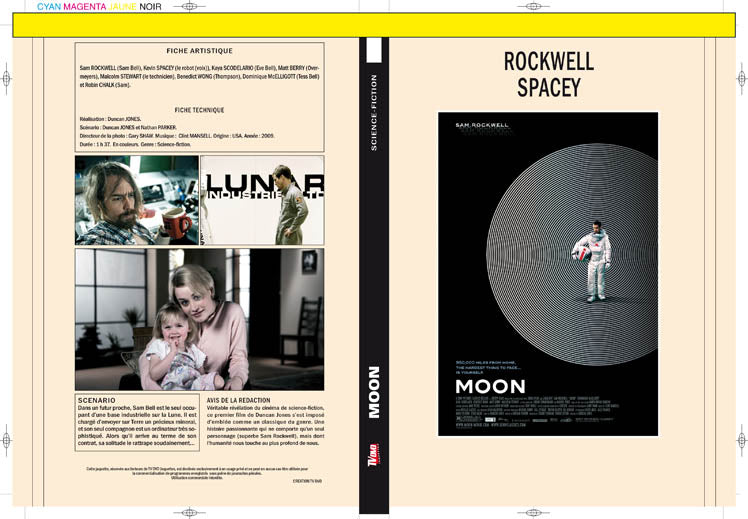Viewport: 748px width, 519px height.
Task: Click the line 'Réalisation : Duncan JONES.'
Action: click(x=110, y=119)
